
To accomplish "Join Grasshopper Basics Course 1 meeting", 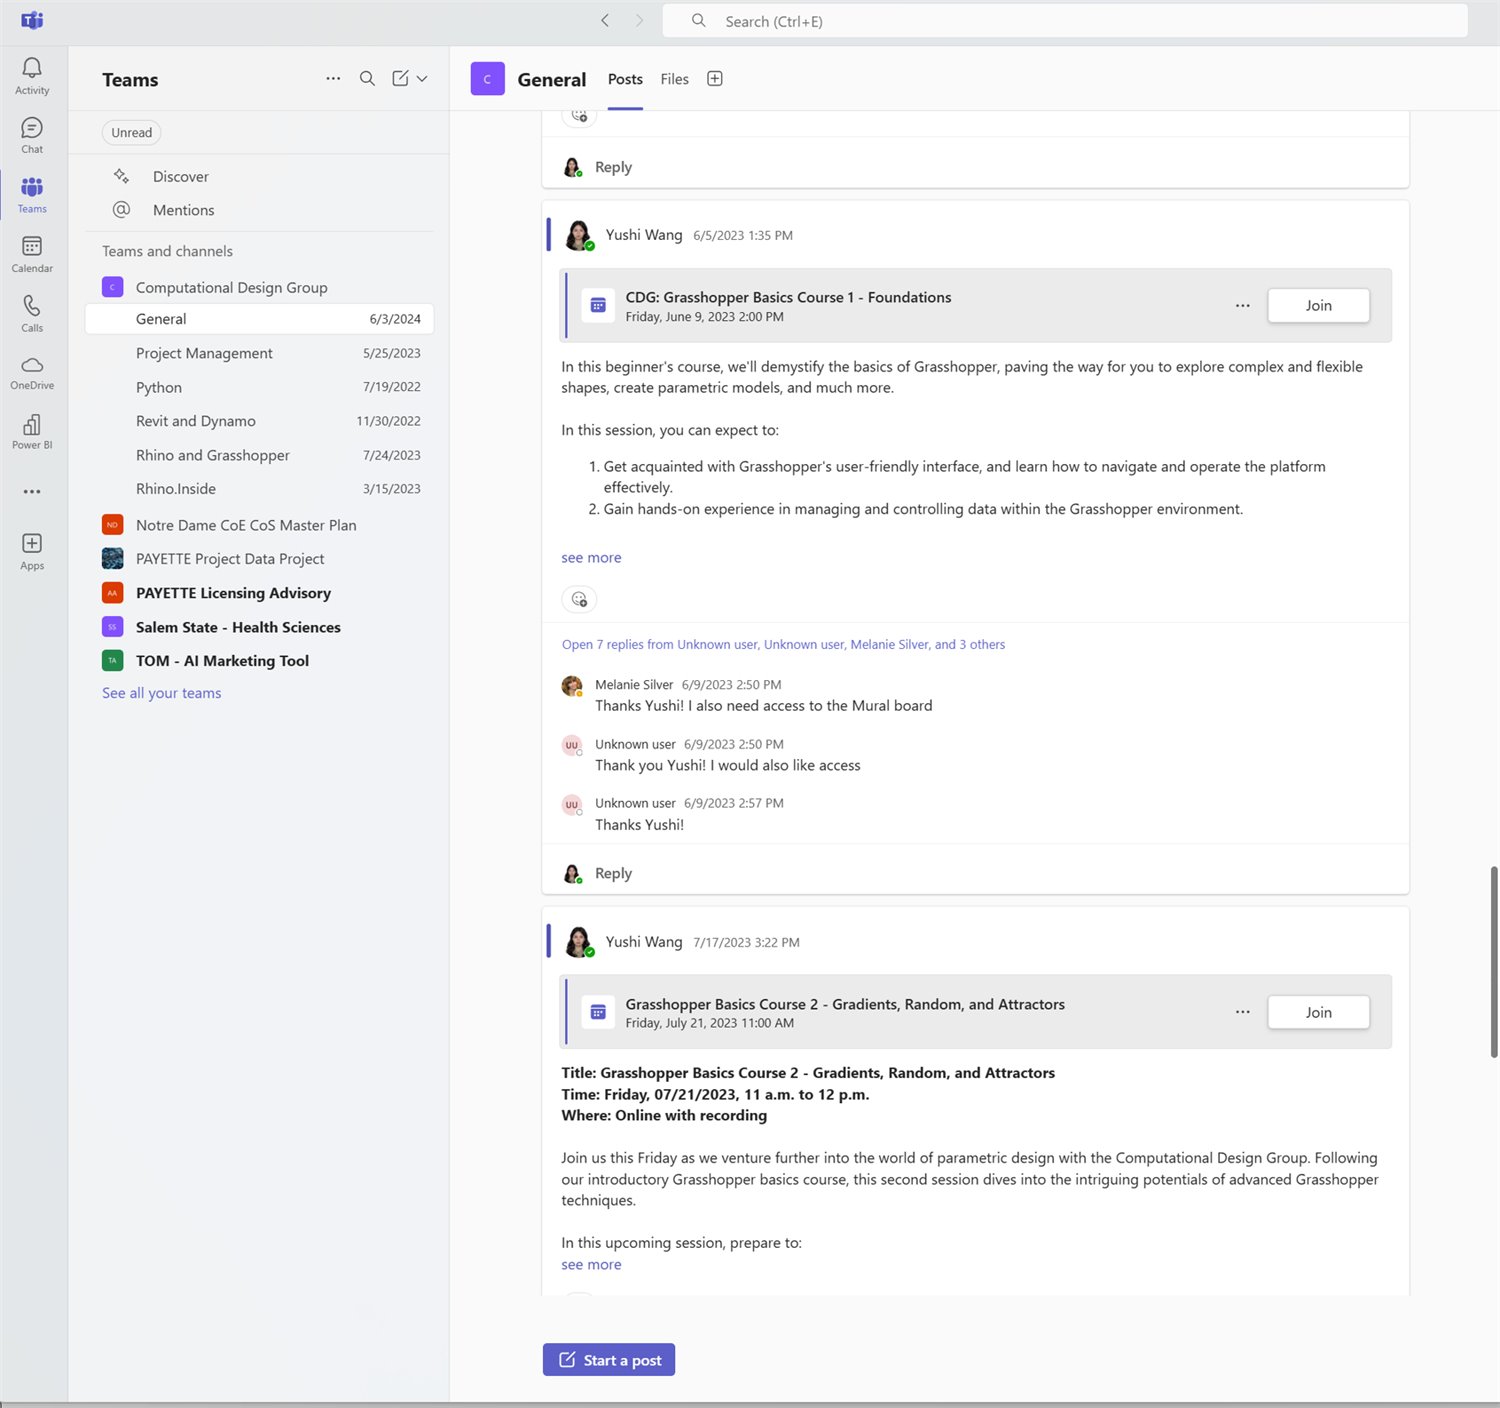I will [1318, 305].
